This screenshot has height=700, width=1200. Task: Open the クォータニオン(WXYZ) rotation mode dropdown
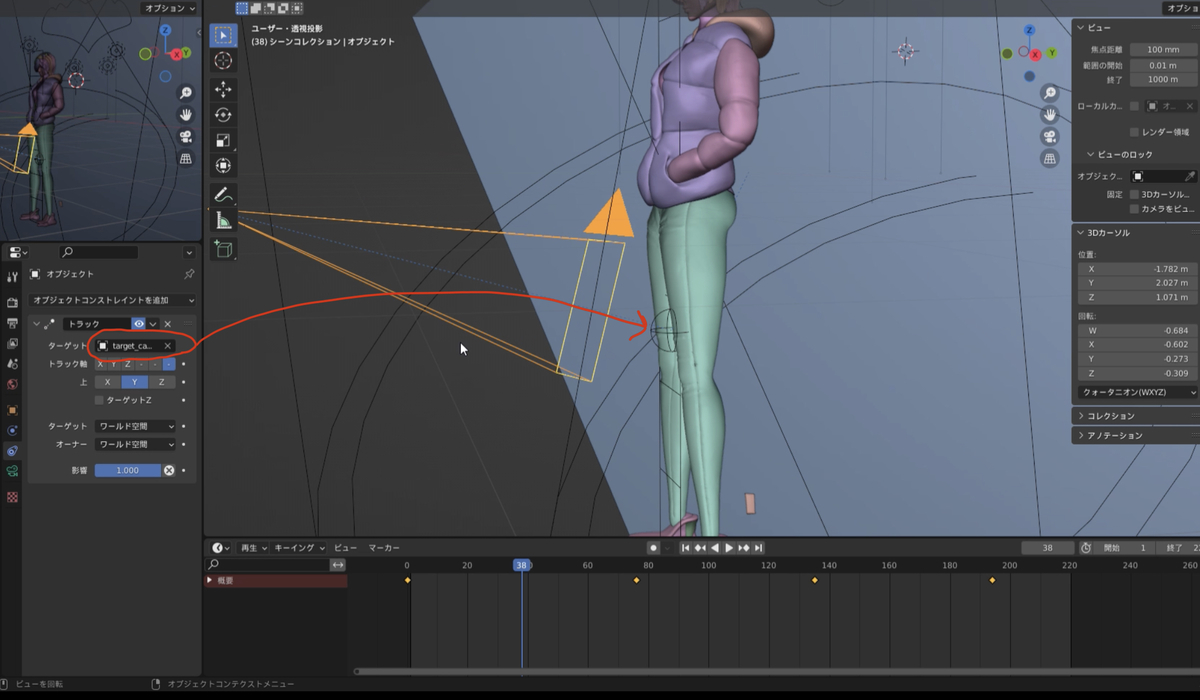[1138, 392]
